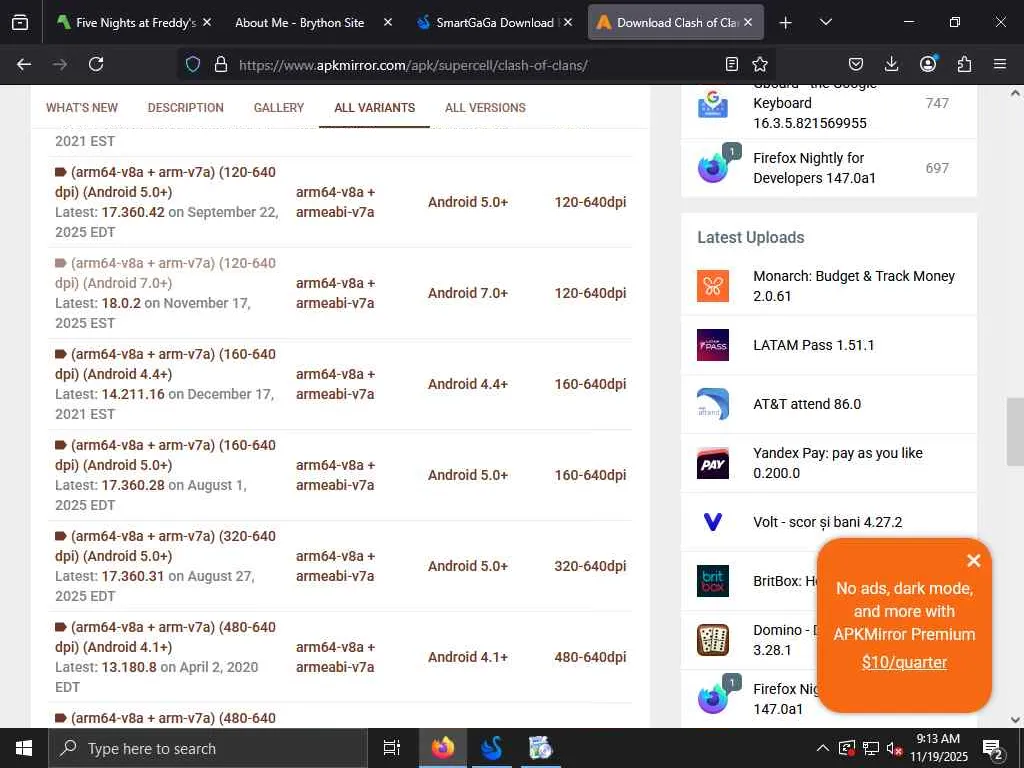
Task: Close the Five Nights at Freddy's tab
Action: pyautogui.click(x=206, y=22)
